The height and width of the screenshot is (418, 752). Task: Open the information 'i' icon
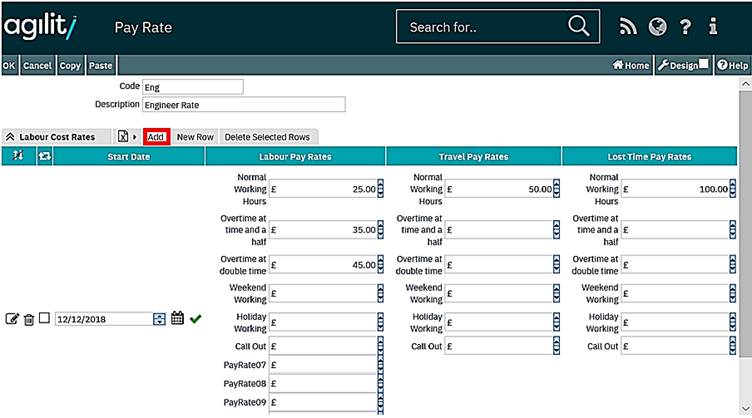[x=713, y=27]
